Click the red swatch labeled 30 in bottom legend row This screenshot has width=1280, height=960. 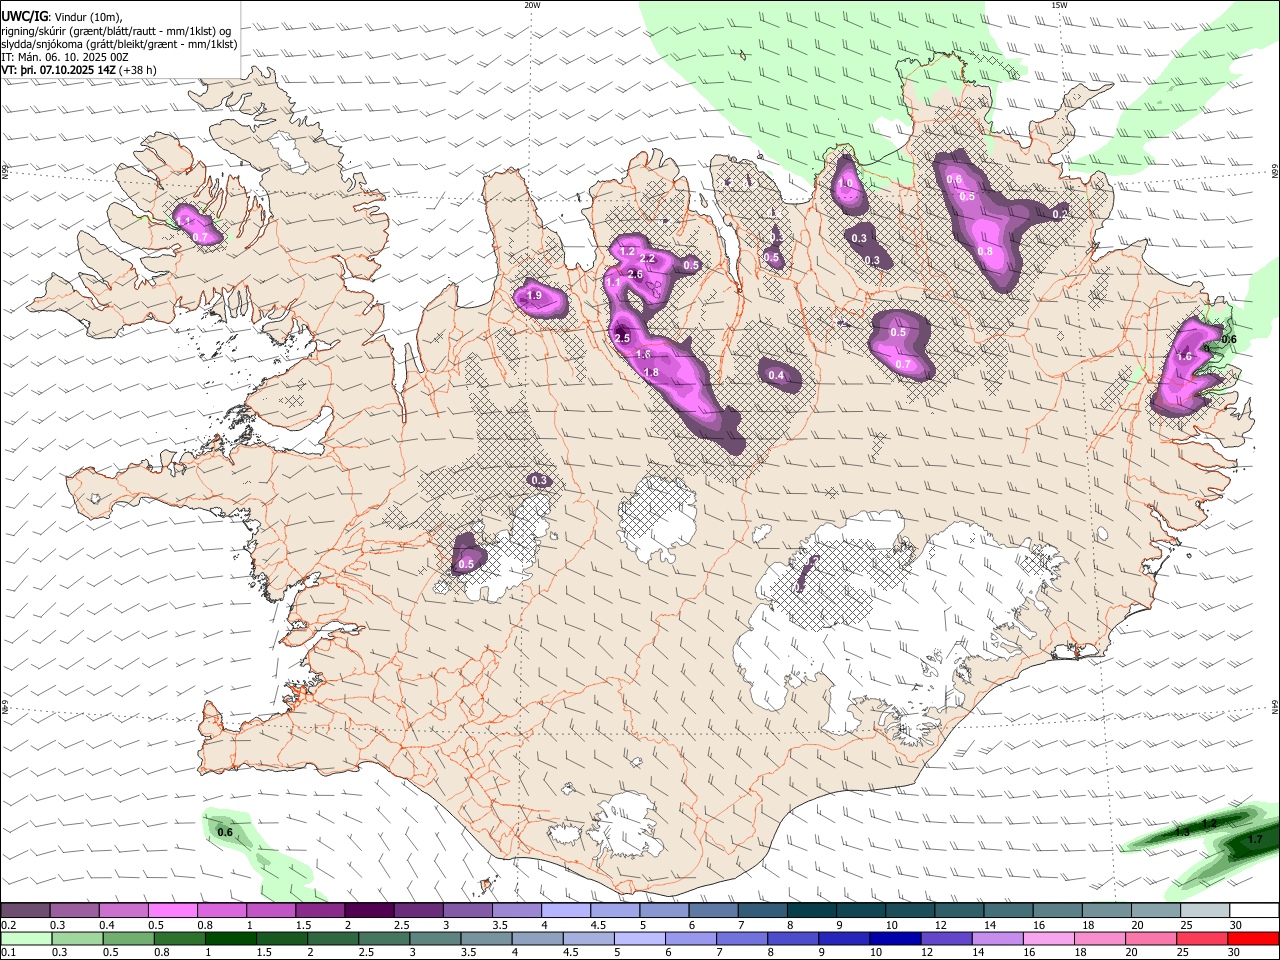click(x=1252, y=939)
